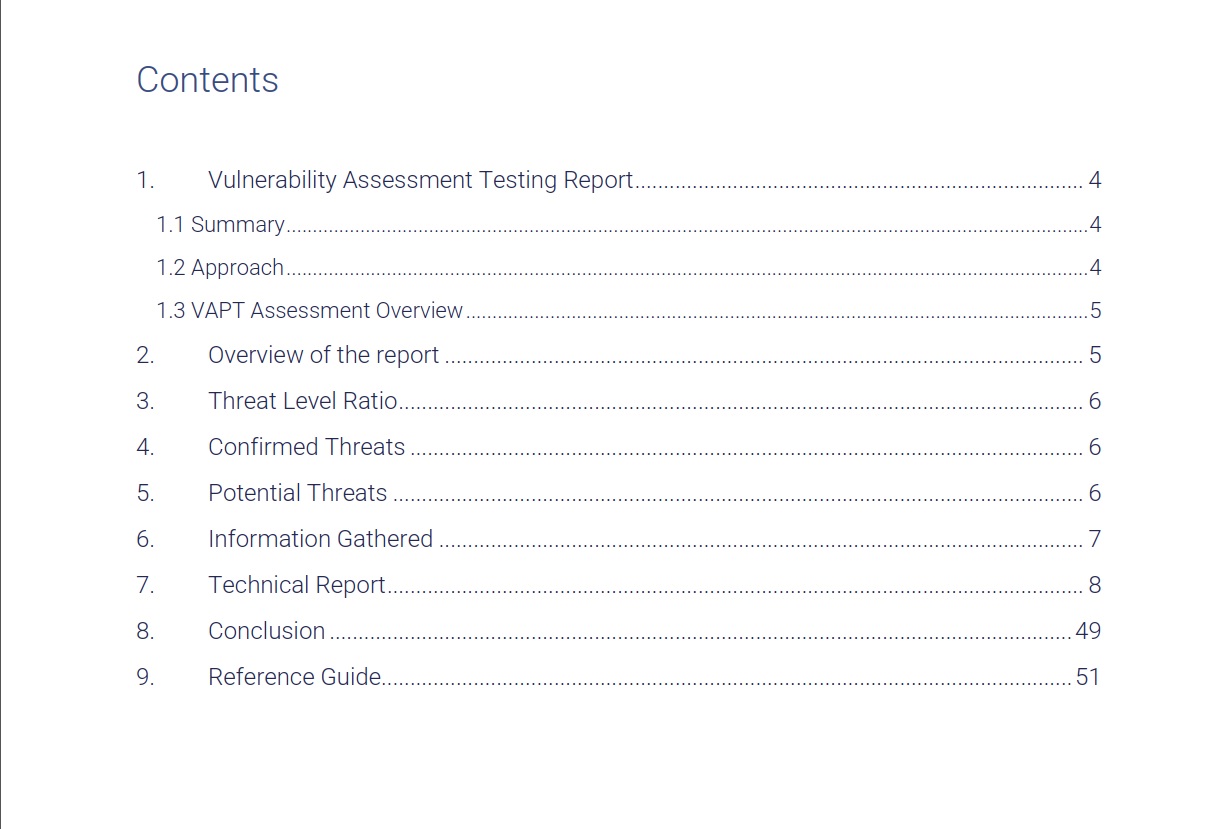Go to the Technical Report section
Screen dimensions: 1222x829
tap(296, 585)
